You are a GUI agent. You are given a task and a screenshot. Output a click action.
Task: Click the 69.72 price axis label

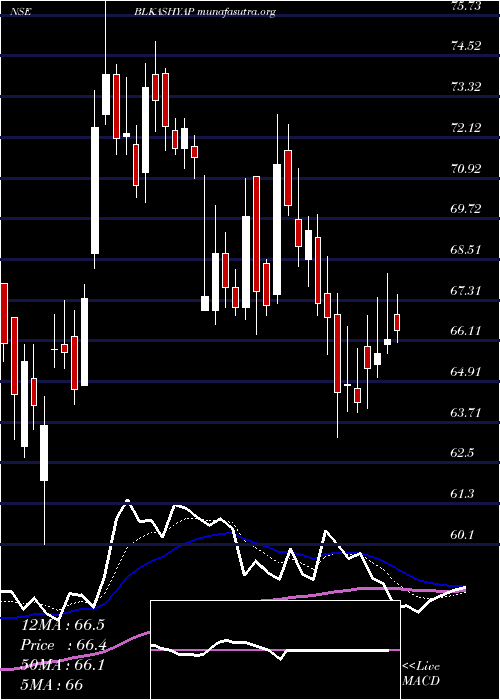point(466,209)
